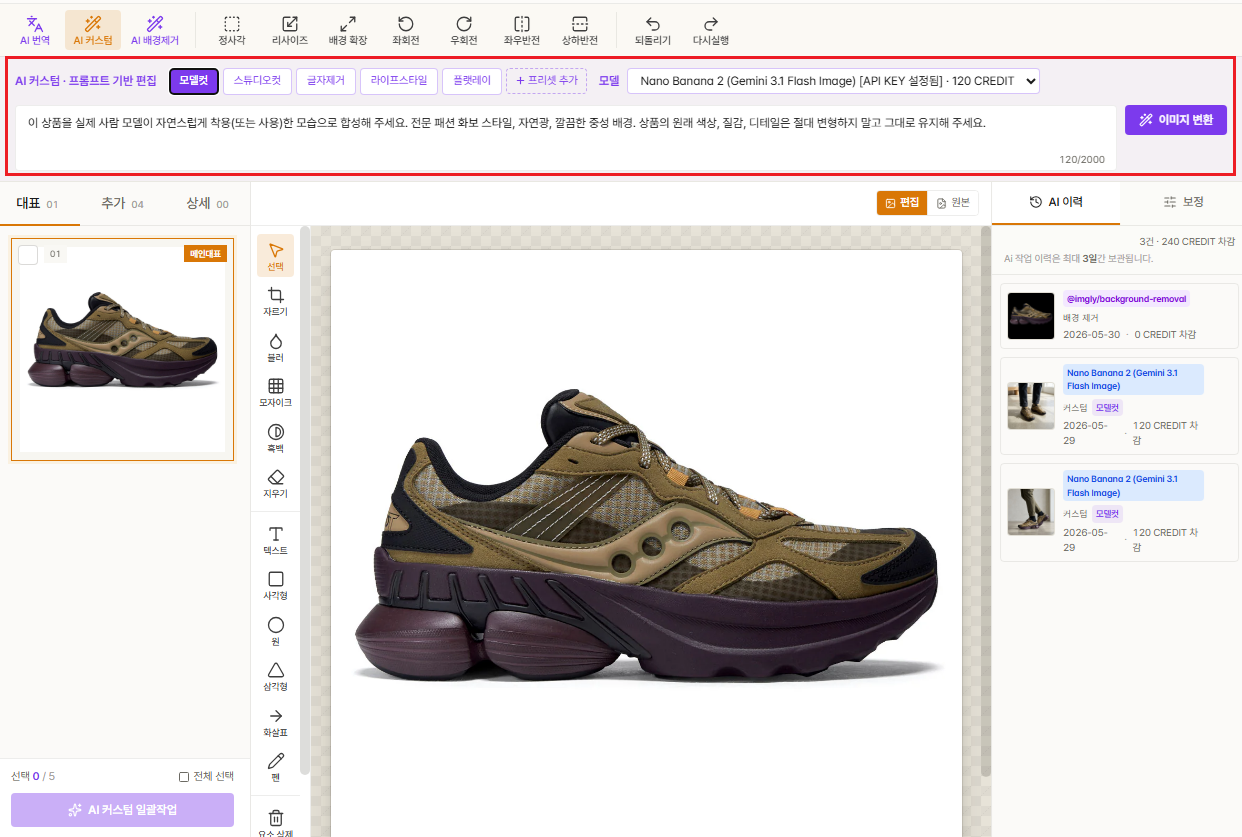
Task: Draw a circle with 원 tool
Action: coord(276,630)
